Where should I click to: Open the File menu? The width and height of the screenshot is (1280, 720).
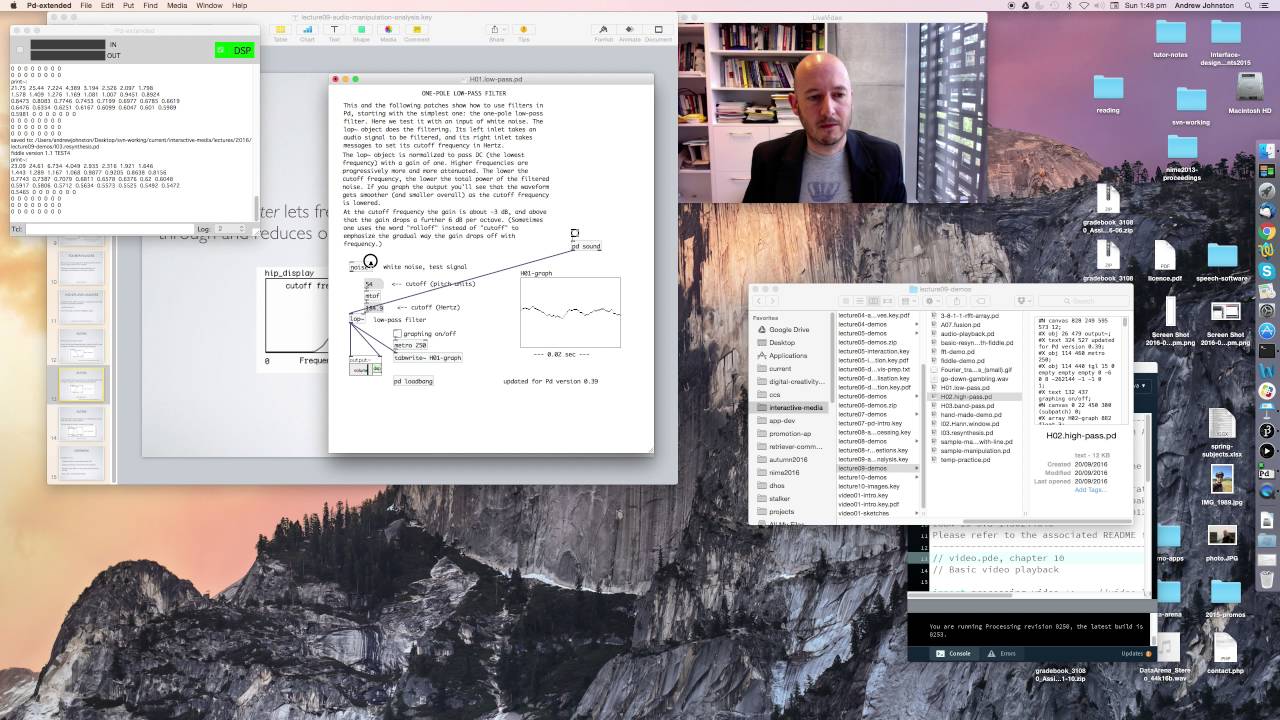click(x=86, y=5)
